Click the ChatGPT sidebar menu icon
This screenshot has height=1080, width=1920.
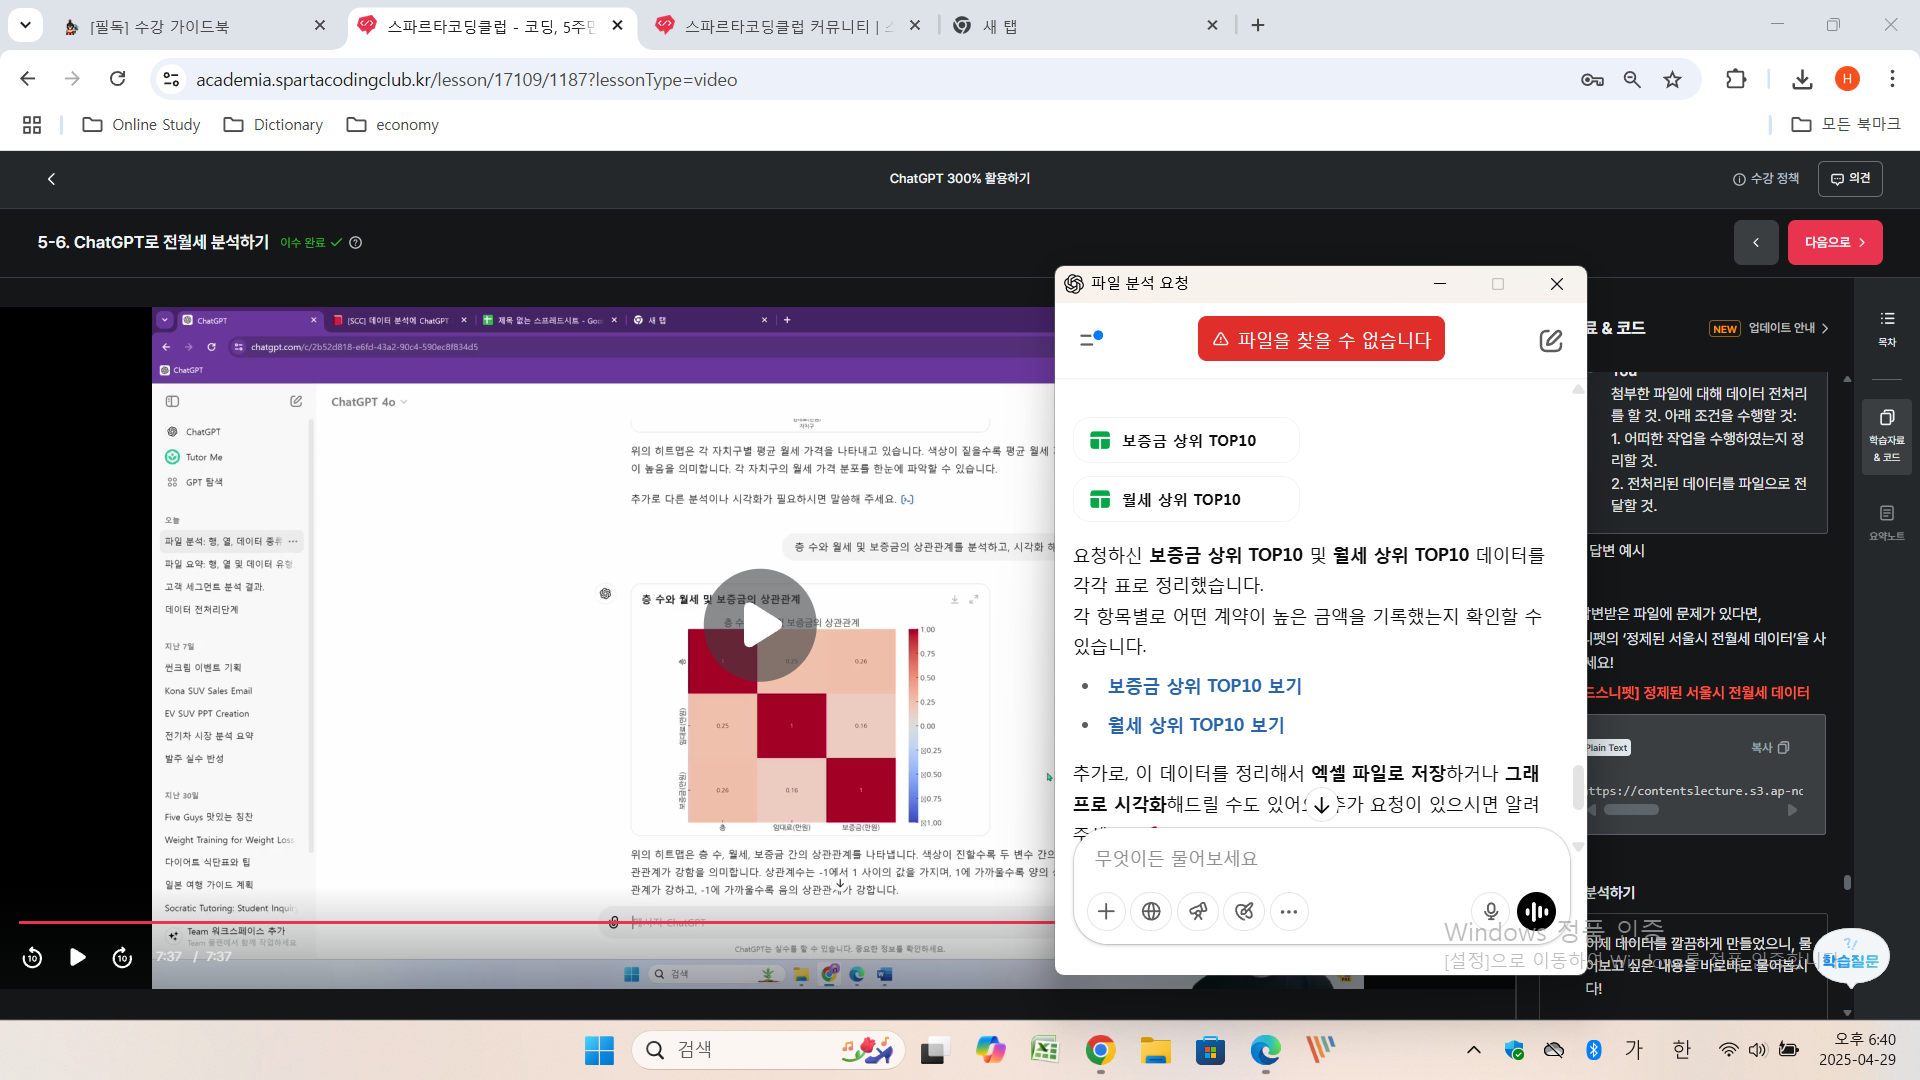tap(1091, 339)
